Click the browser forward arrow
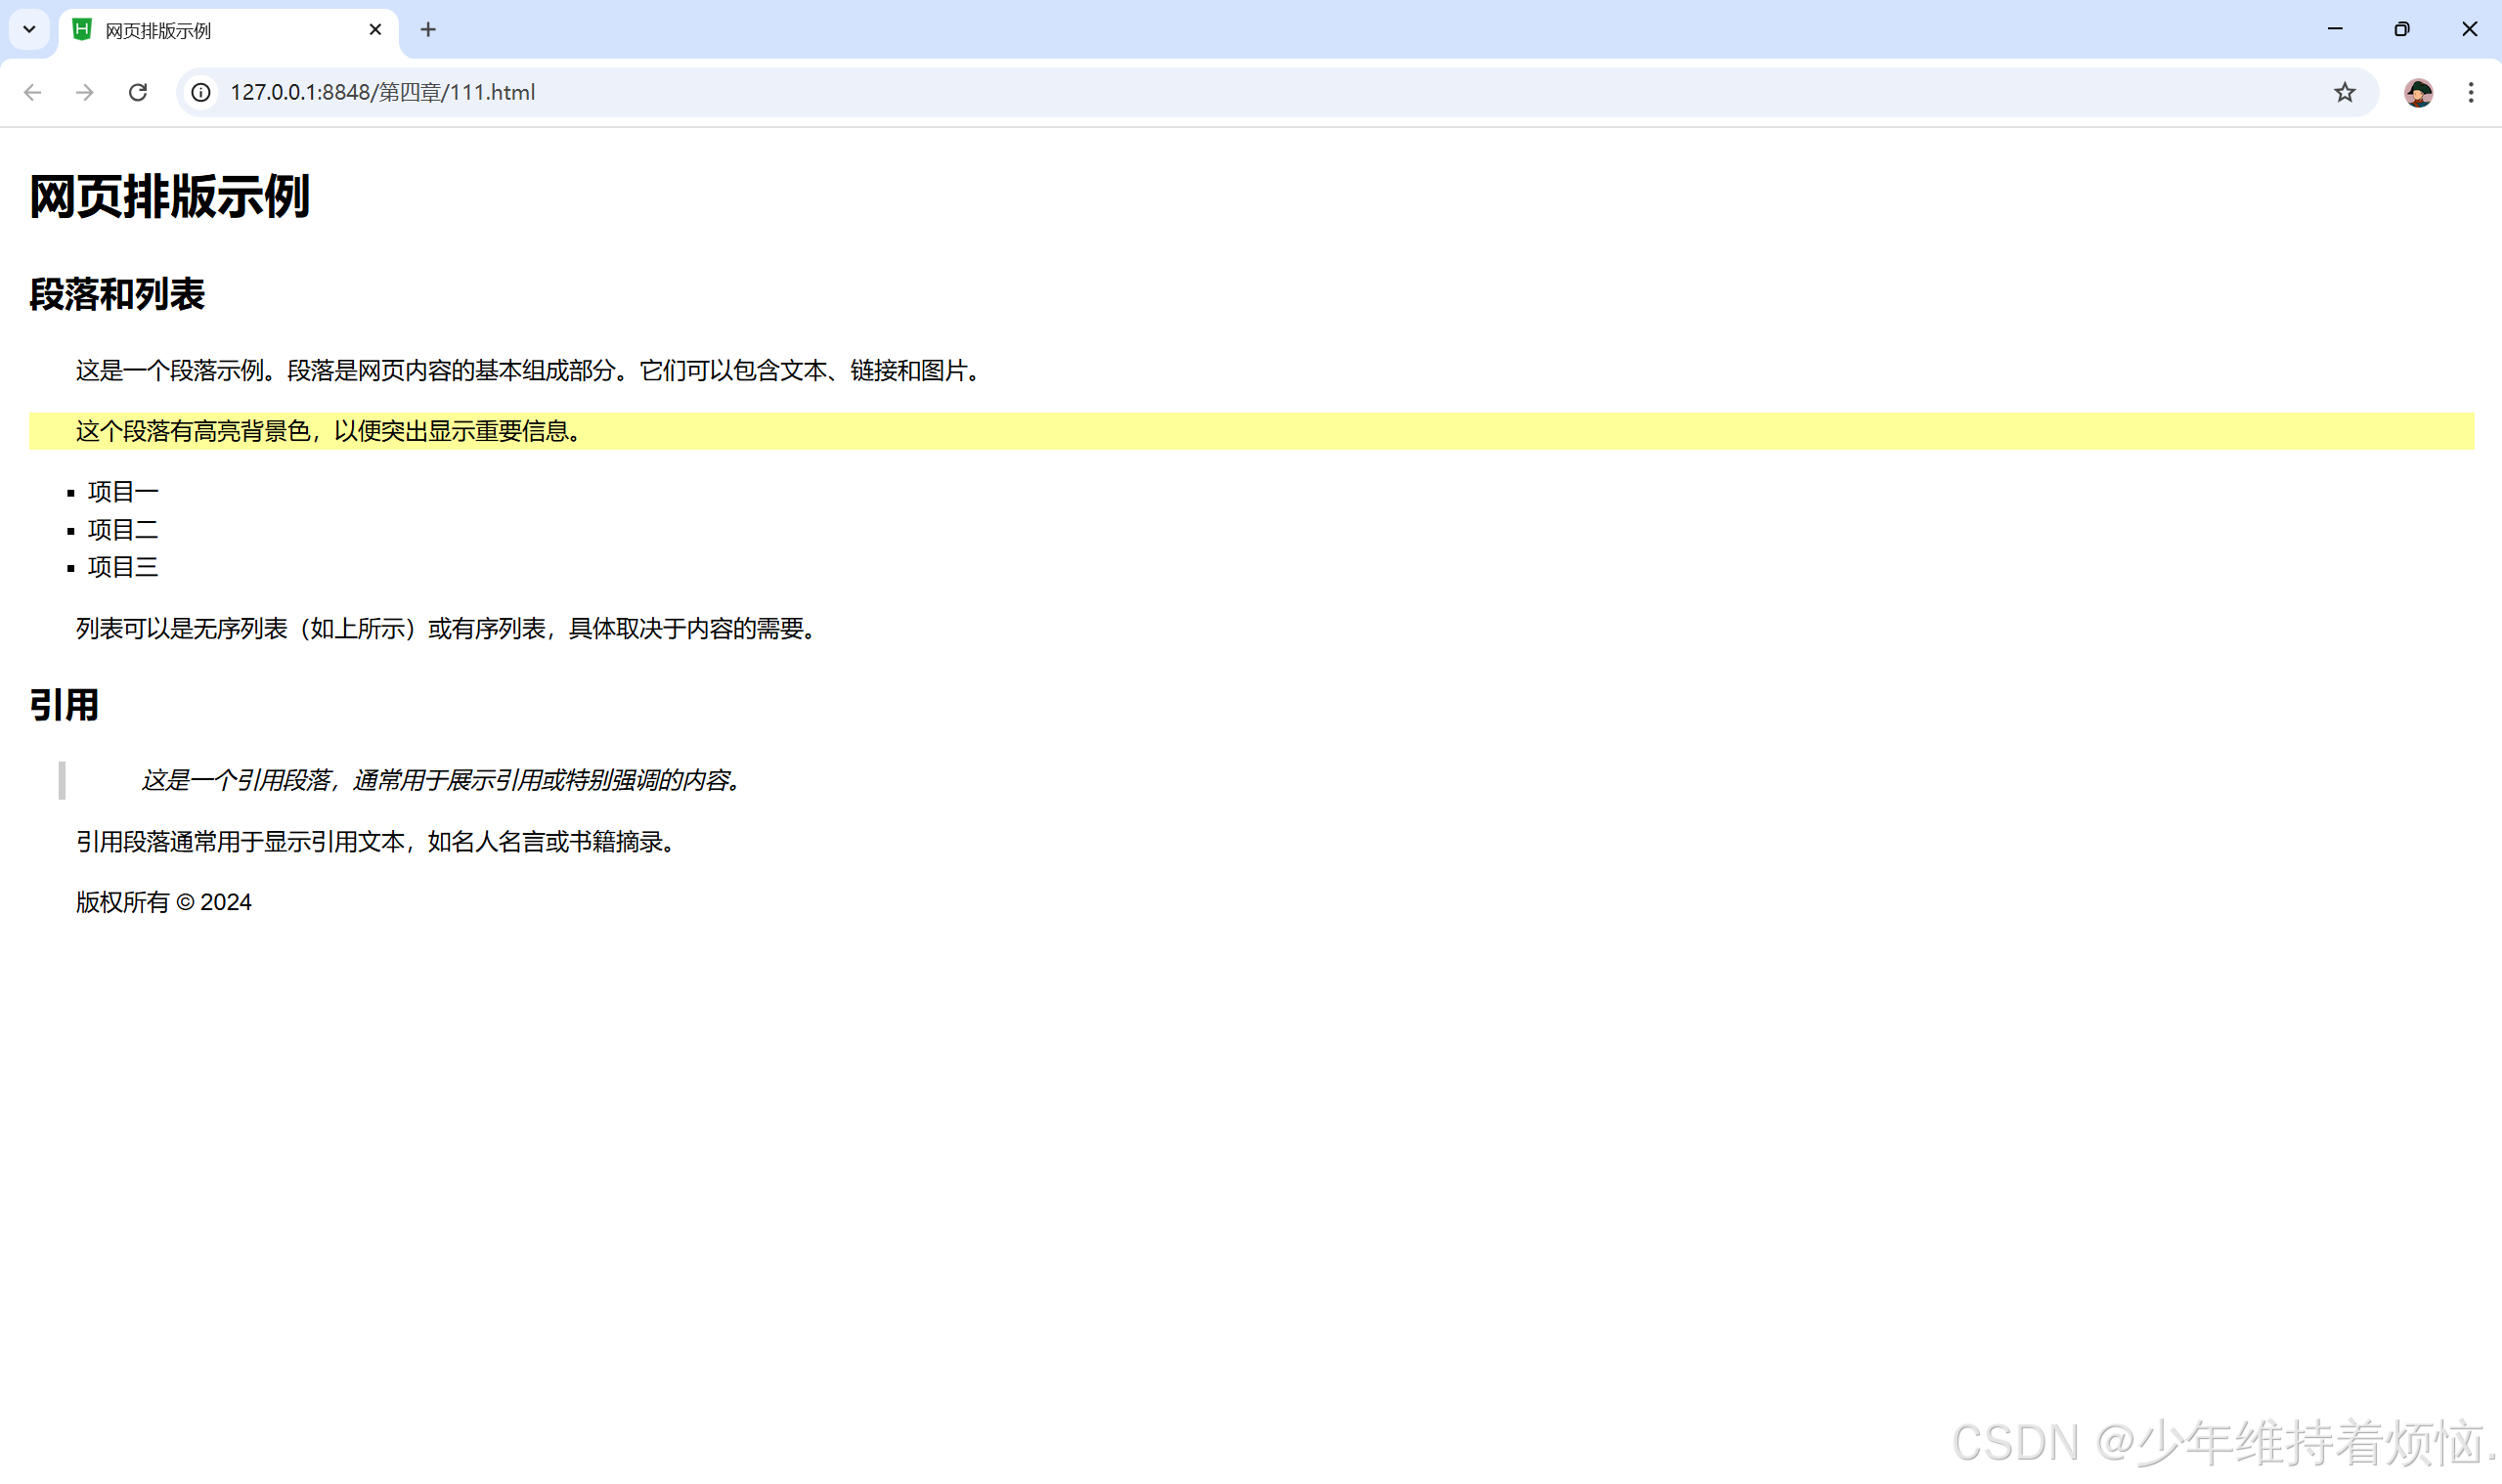 click(x=85, y=92)
